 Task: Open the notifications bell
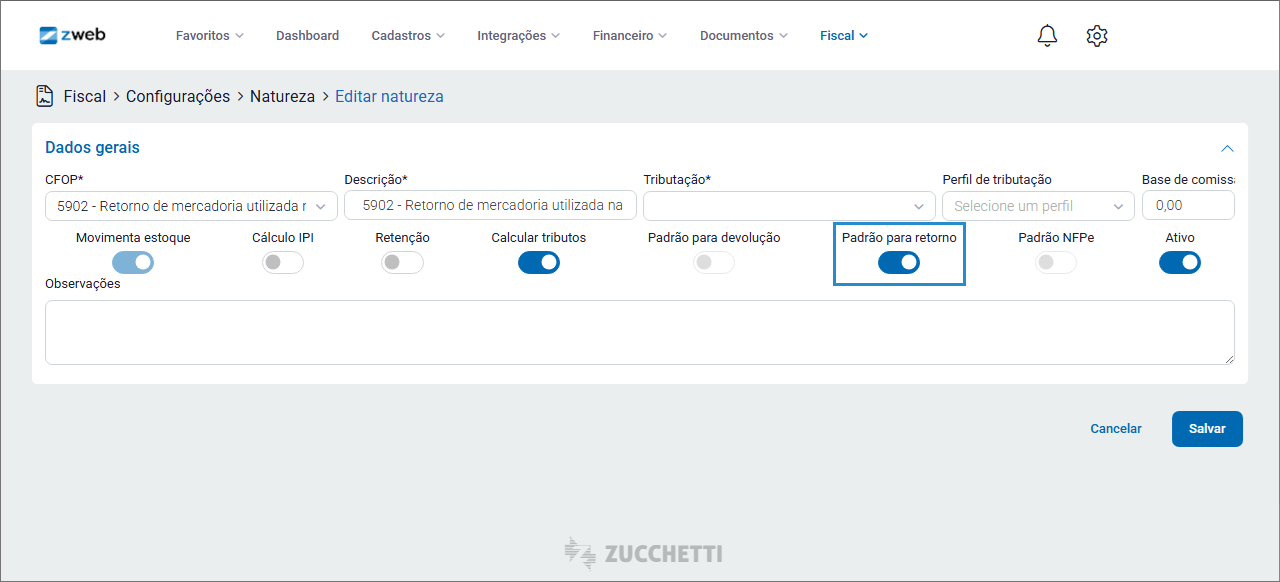pyautogui.click(x=1047, y=36)
